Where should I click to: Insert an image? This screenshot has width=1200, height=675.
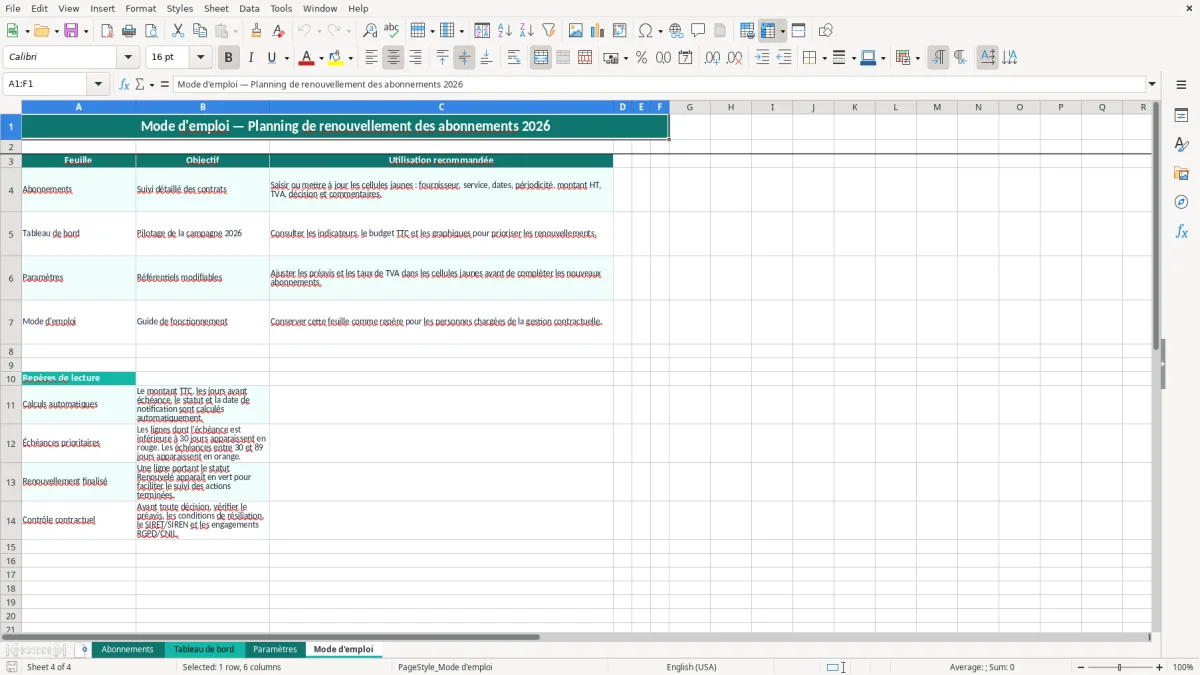coord(576,31)
